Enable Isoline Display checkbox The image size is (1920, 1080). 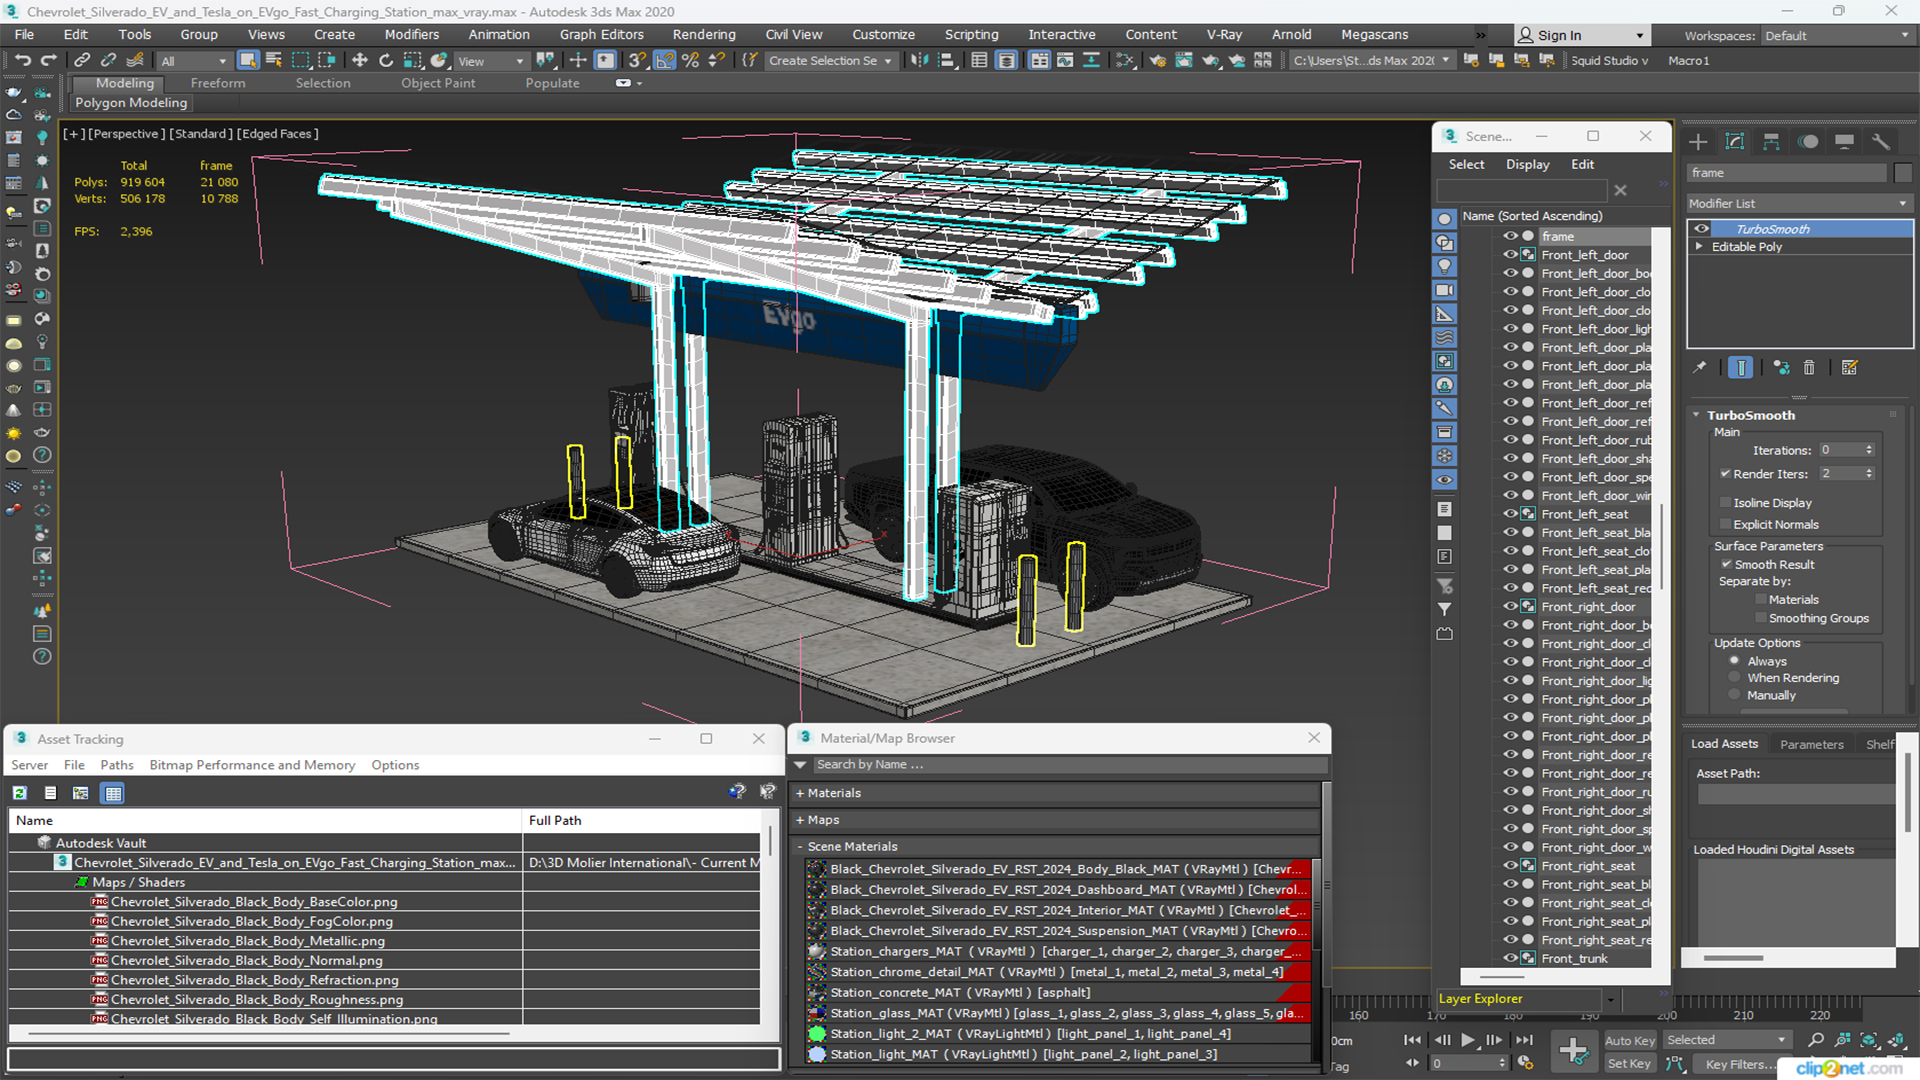pyautogui.click(x=1726, y=502)
